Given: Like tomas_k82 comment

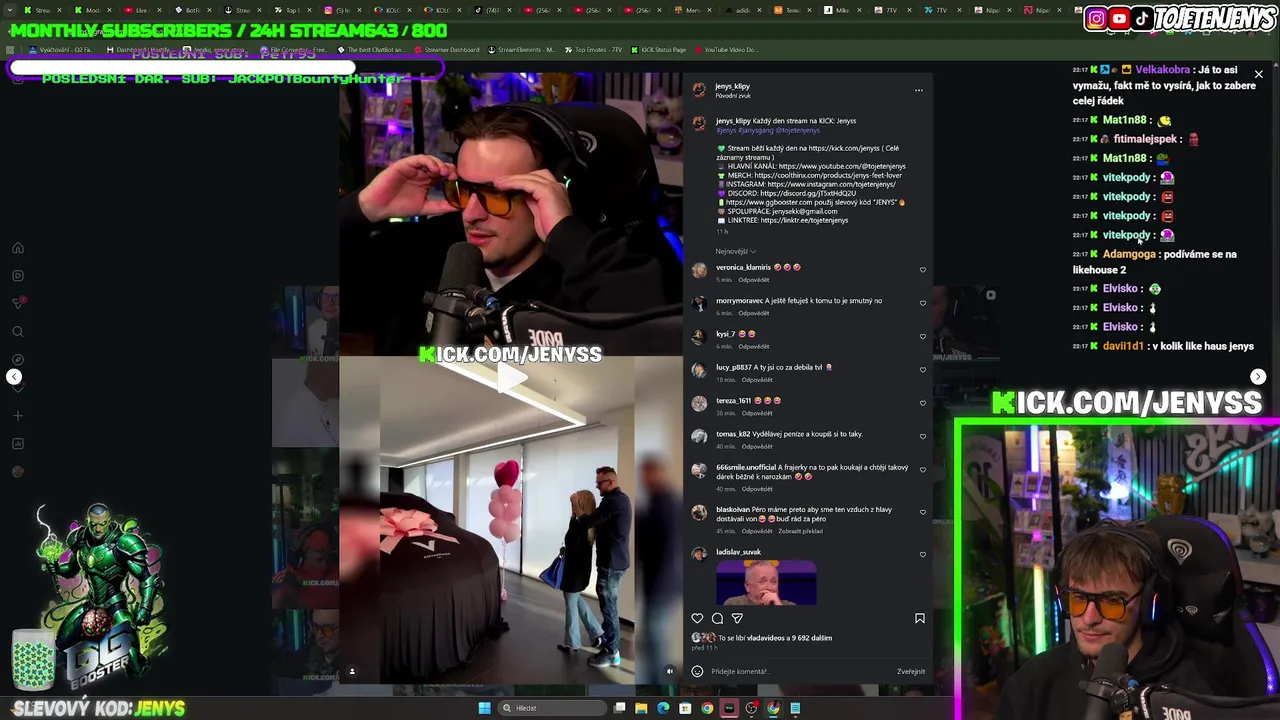Looking at the screenshot, I should 922,436.
